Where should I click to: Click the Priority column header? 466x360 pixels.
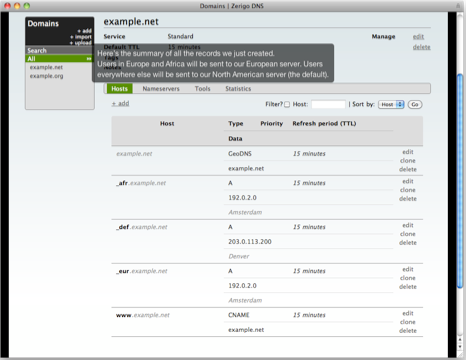coord(272,124)
